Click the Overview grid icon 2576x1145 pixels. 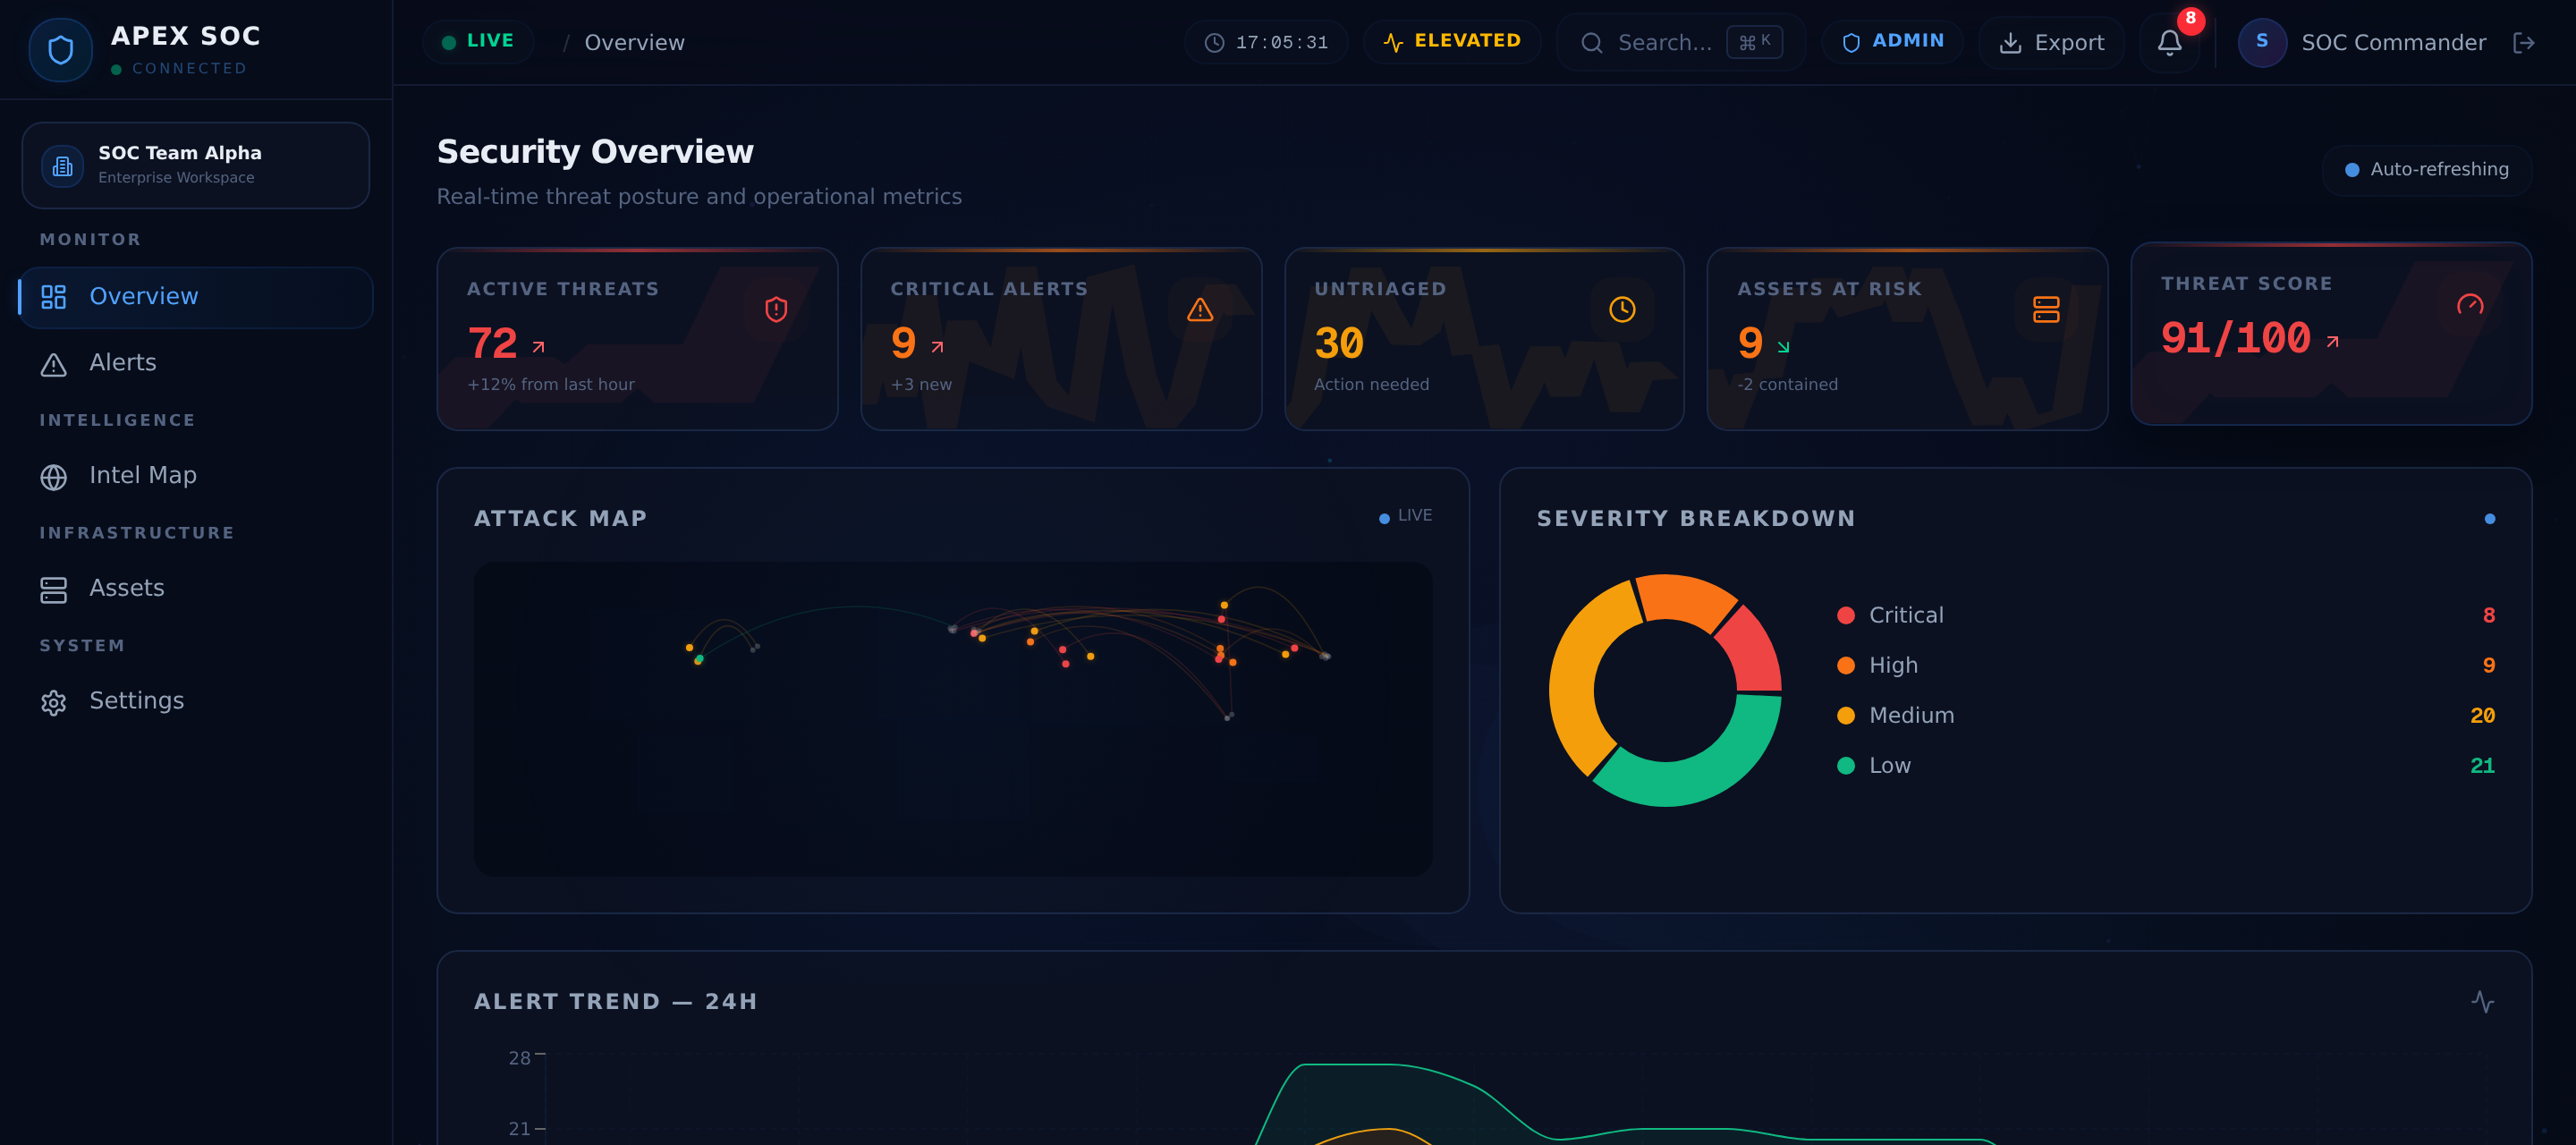pos(54,297)
